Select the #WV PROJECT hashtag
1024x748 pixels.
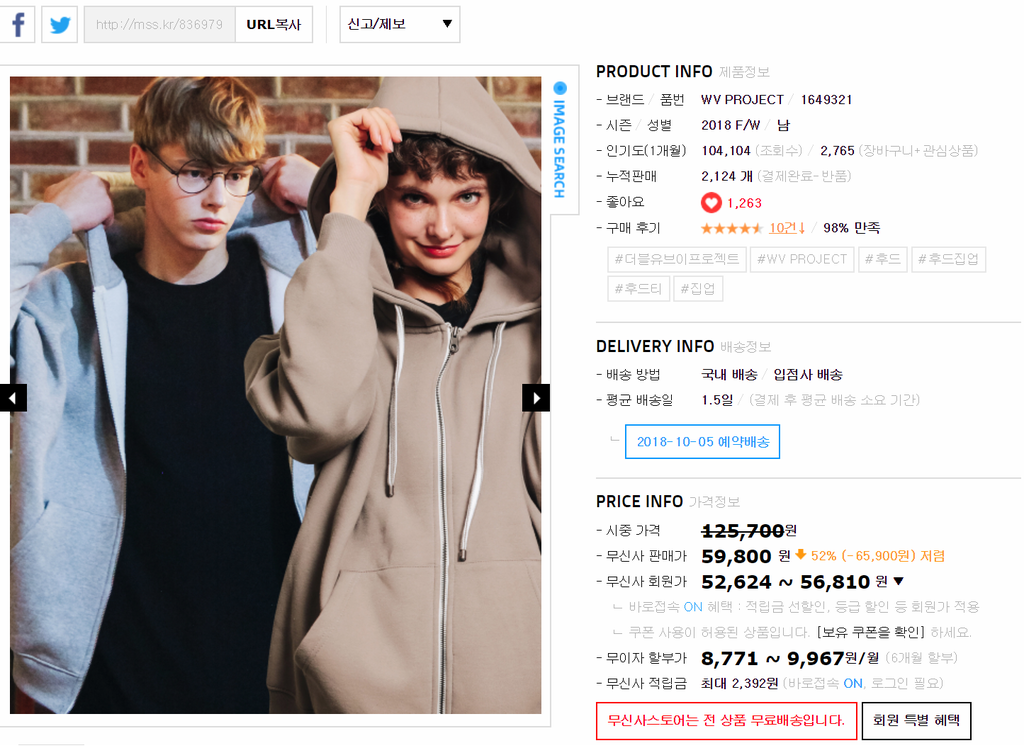[x=802, y=259]
